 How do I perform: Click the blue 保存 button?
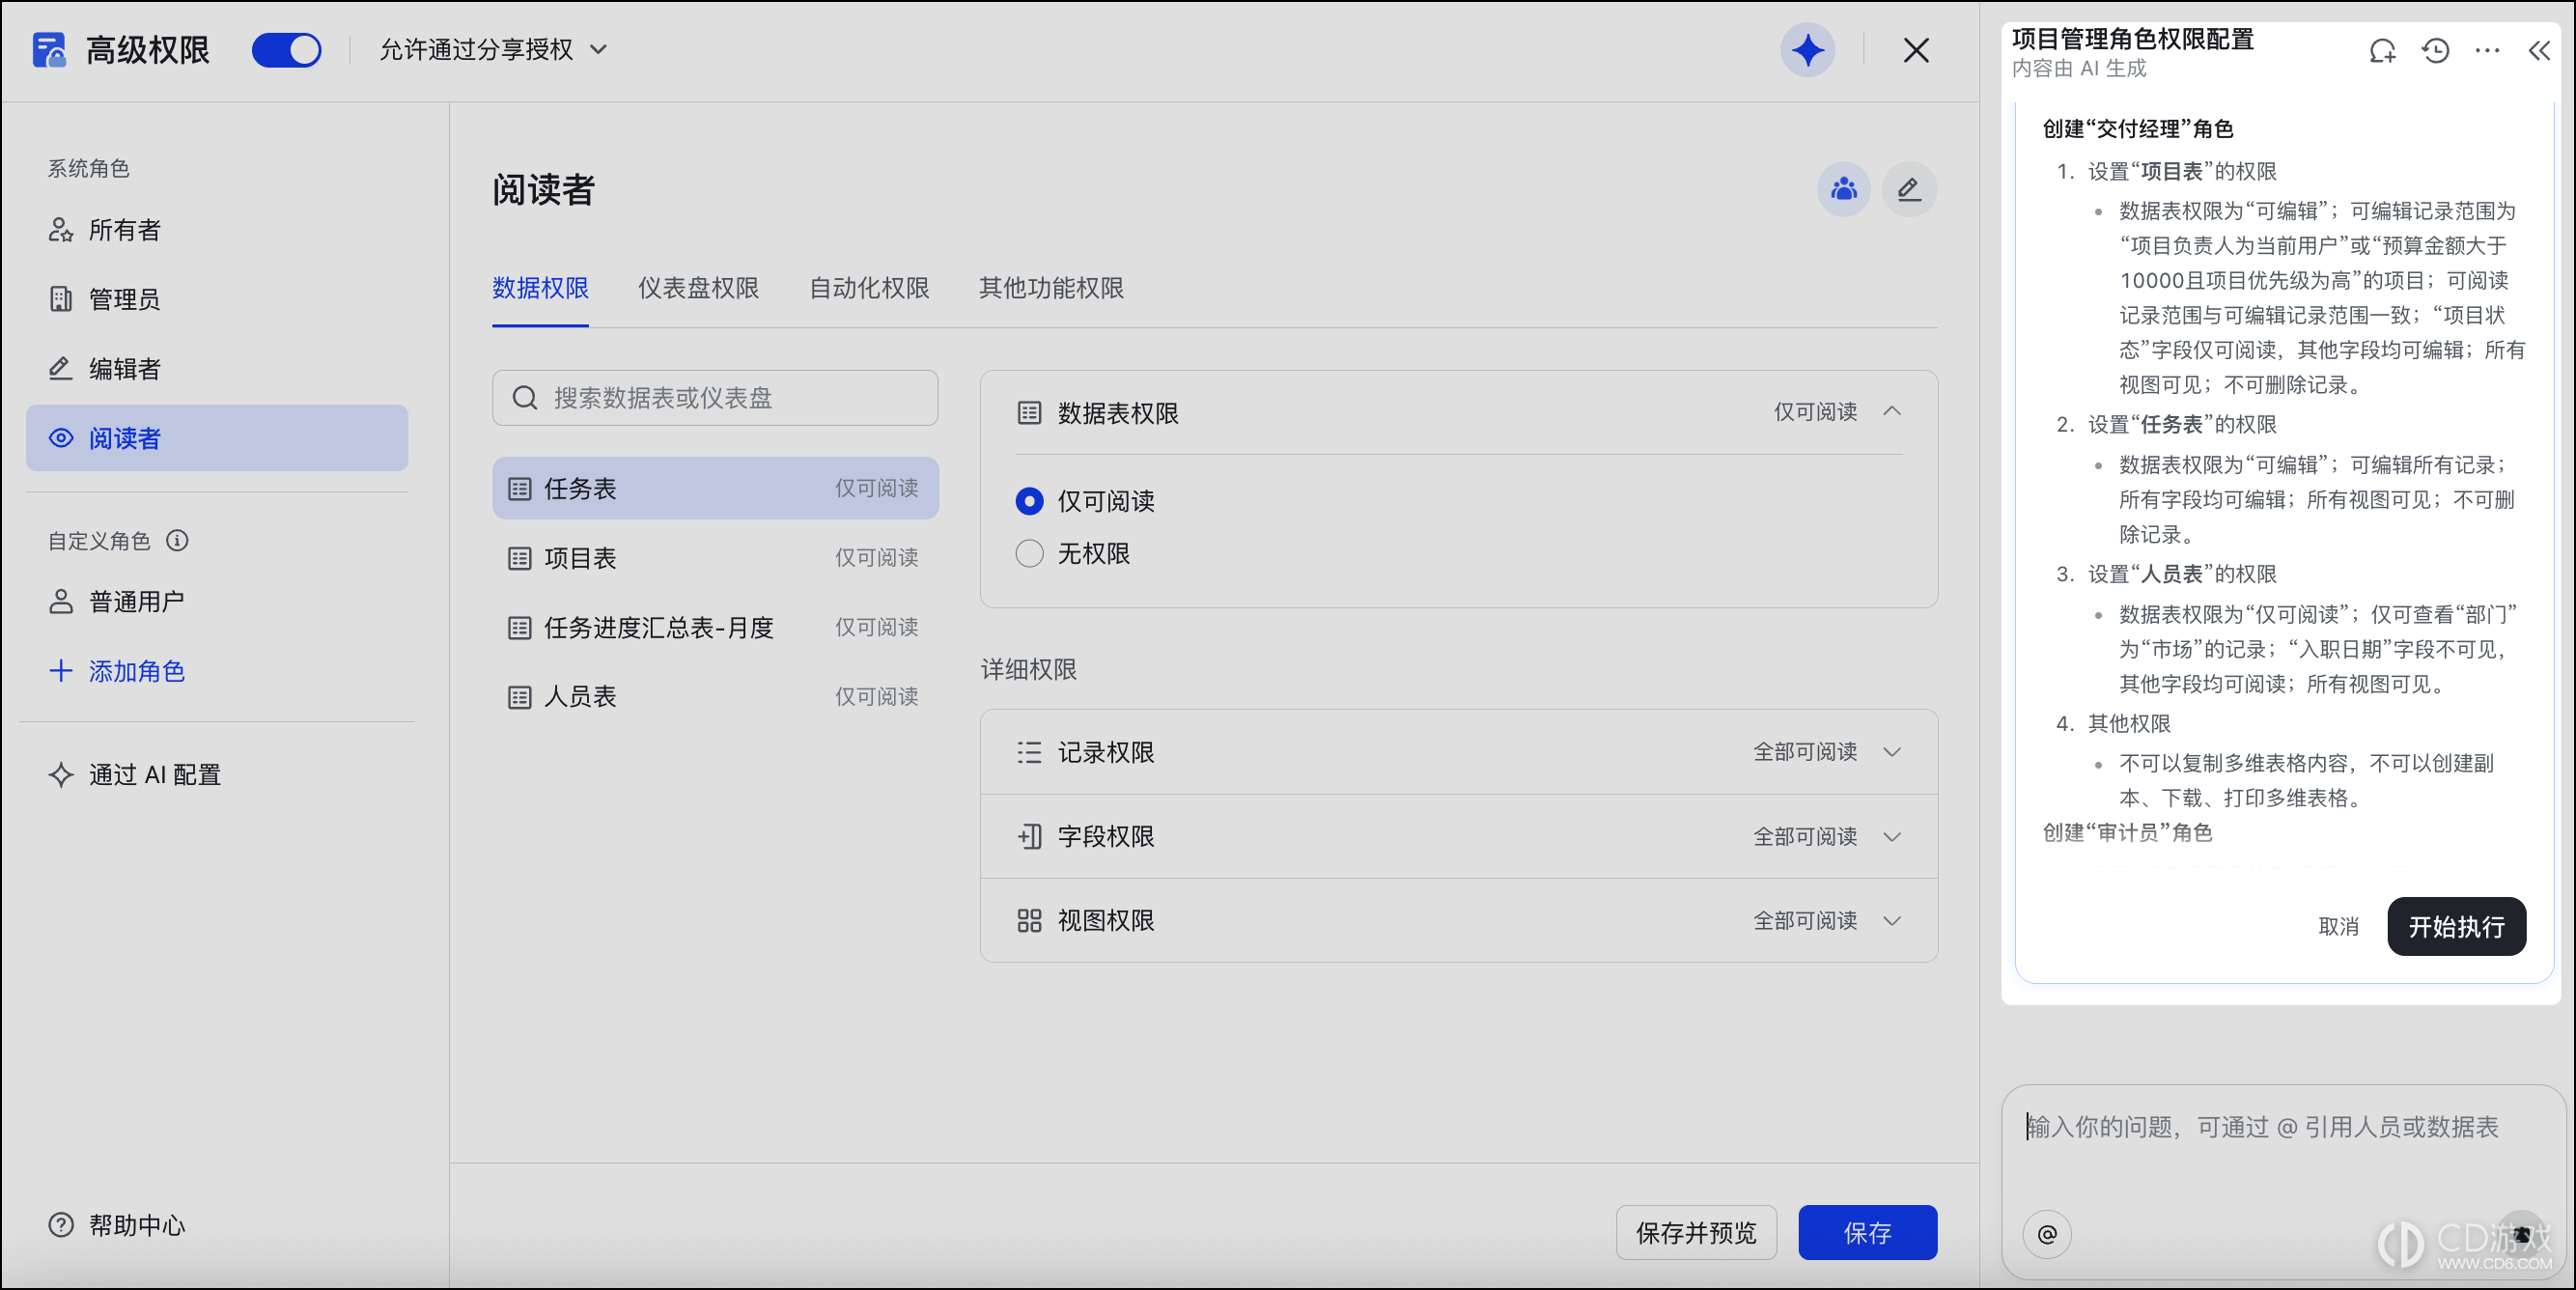point(1867,1233)
